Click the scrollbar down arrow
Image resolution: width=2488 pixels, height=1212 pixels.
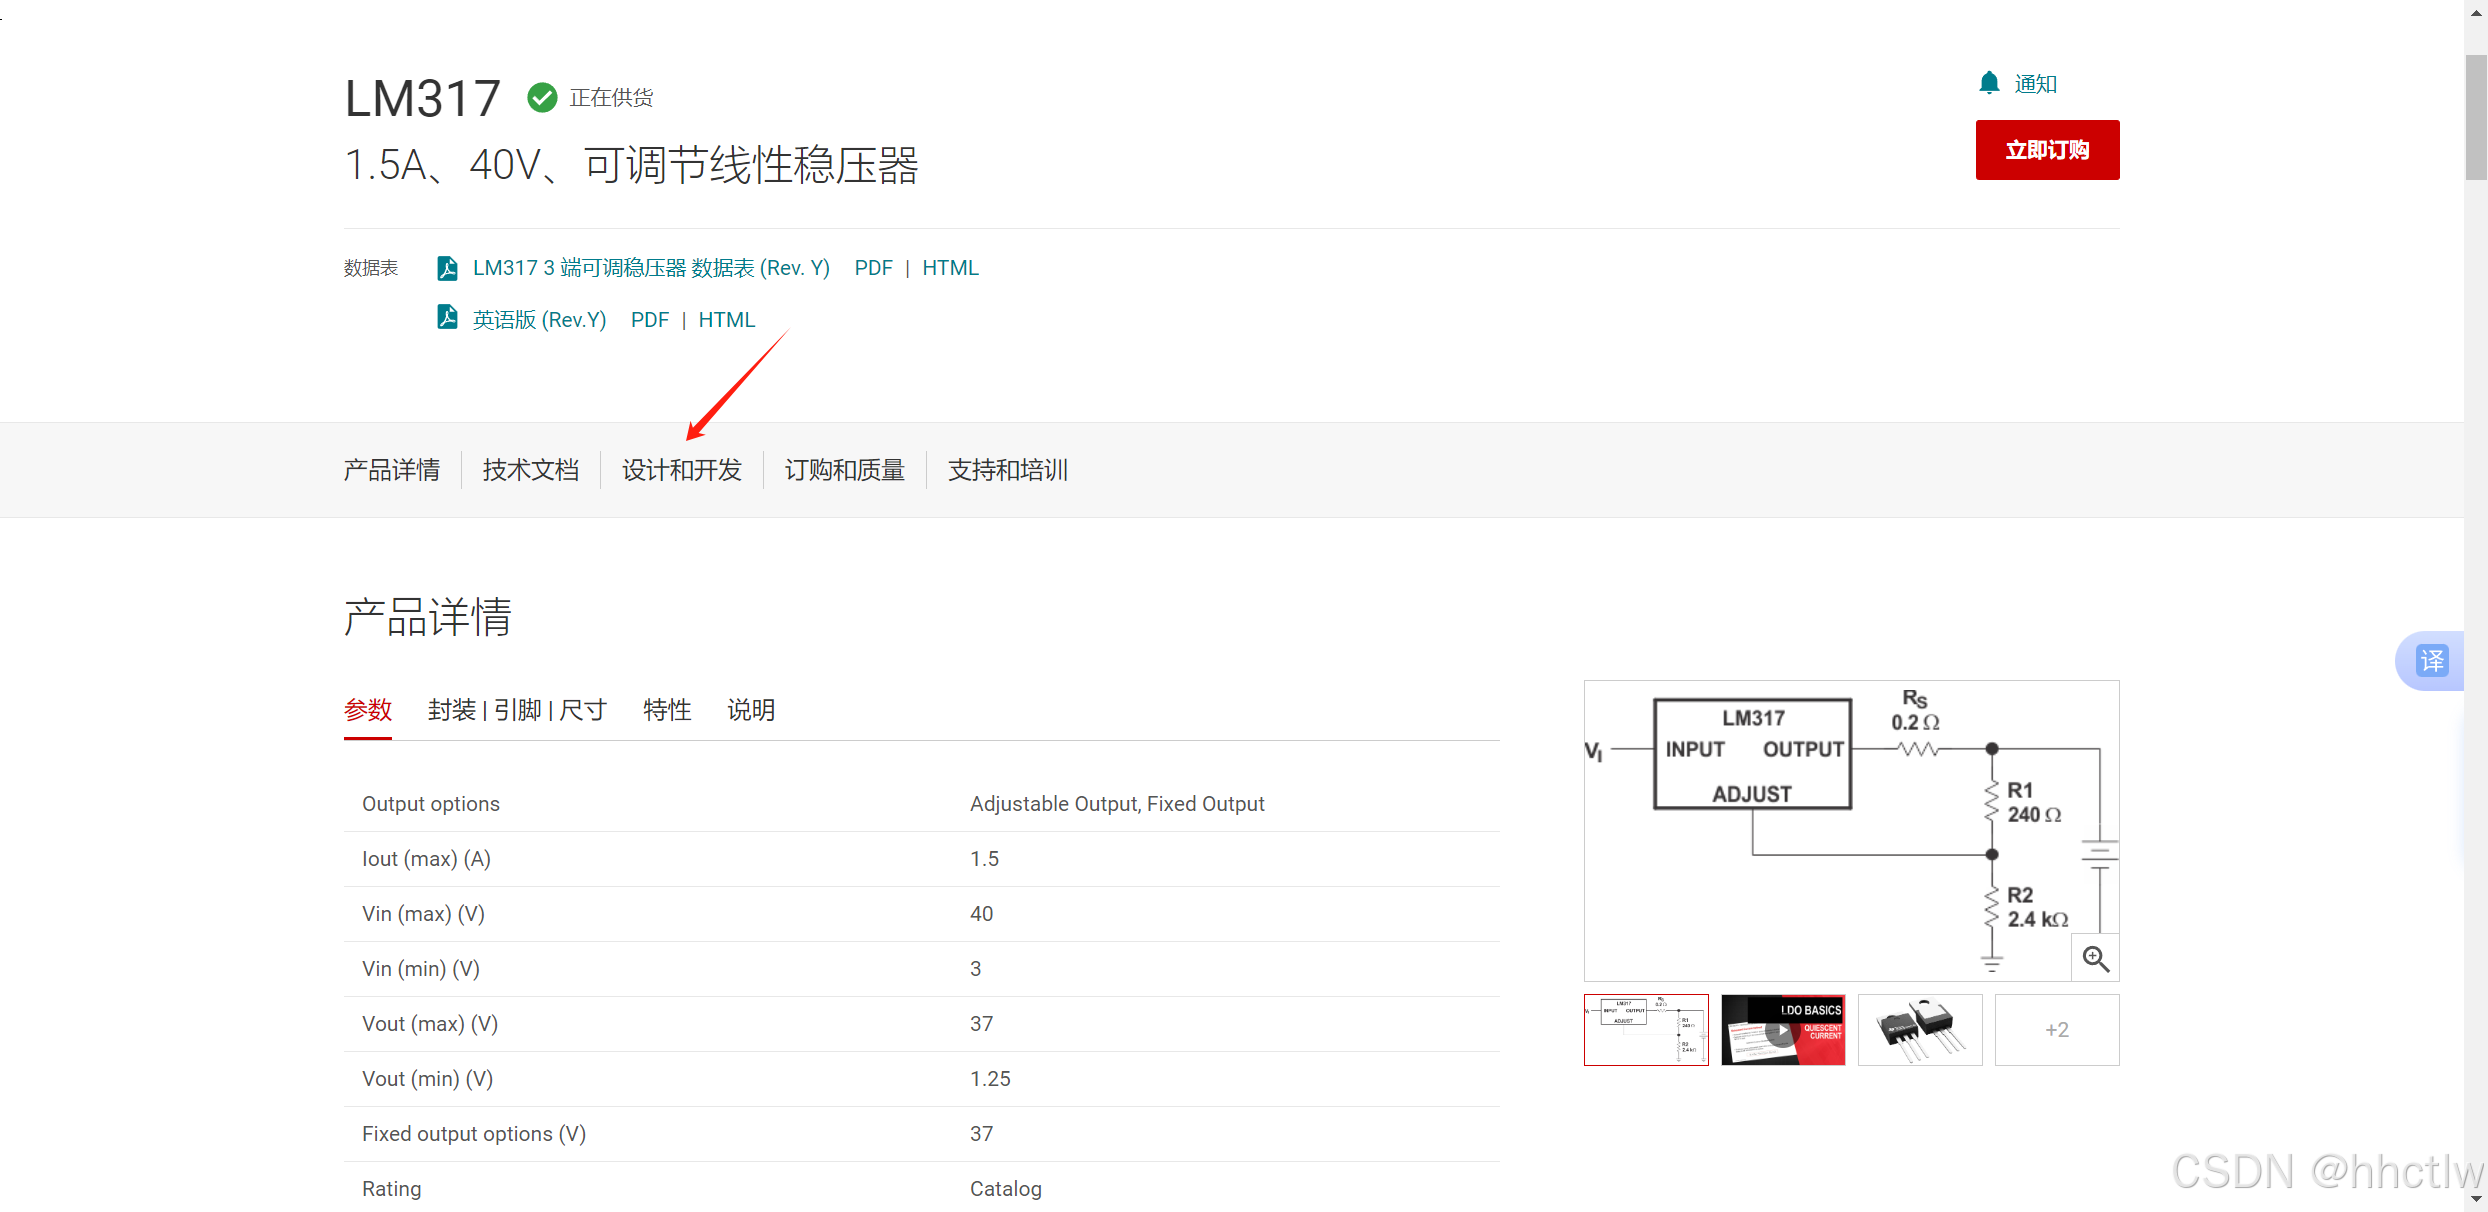(2476, 1199)
